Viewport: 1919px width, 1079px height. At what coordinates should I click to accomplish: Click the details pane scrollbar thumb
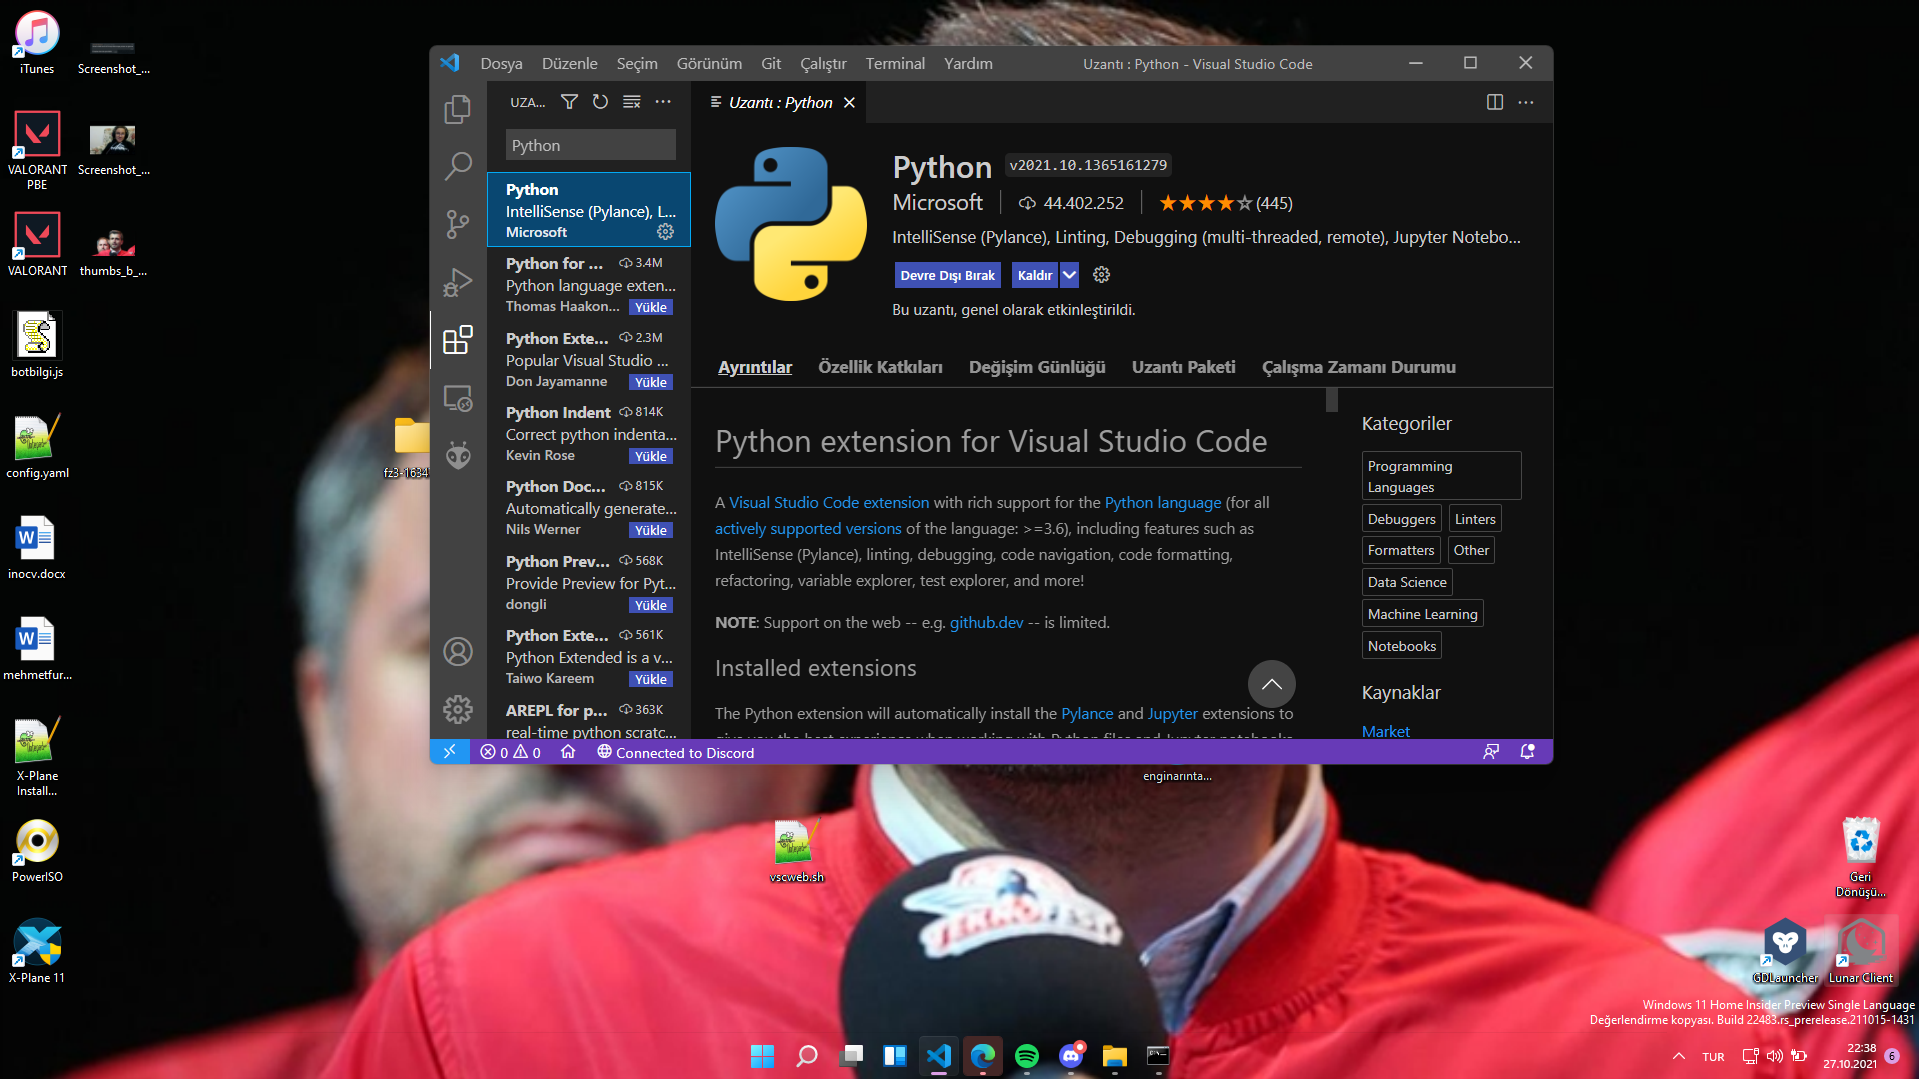(1332, 399)
